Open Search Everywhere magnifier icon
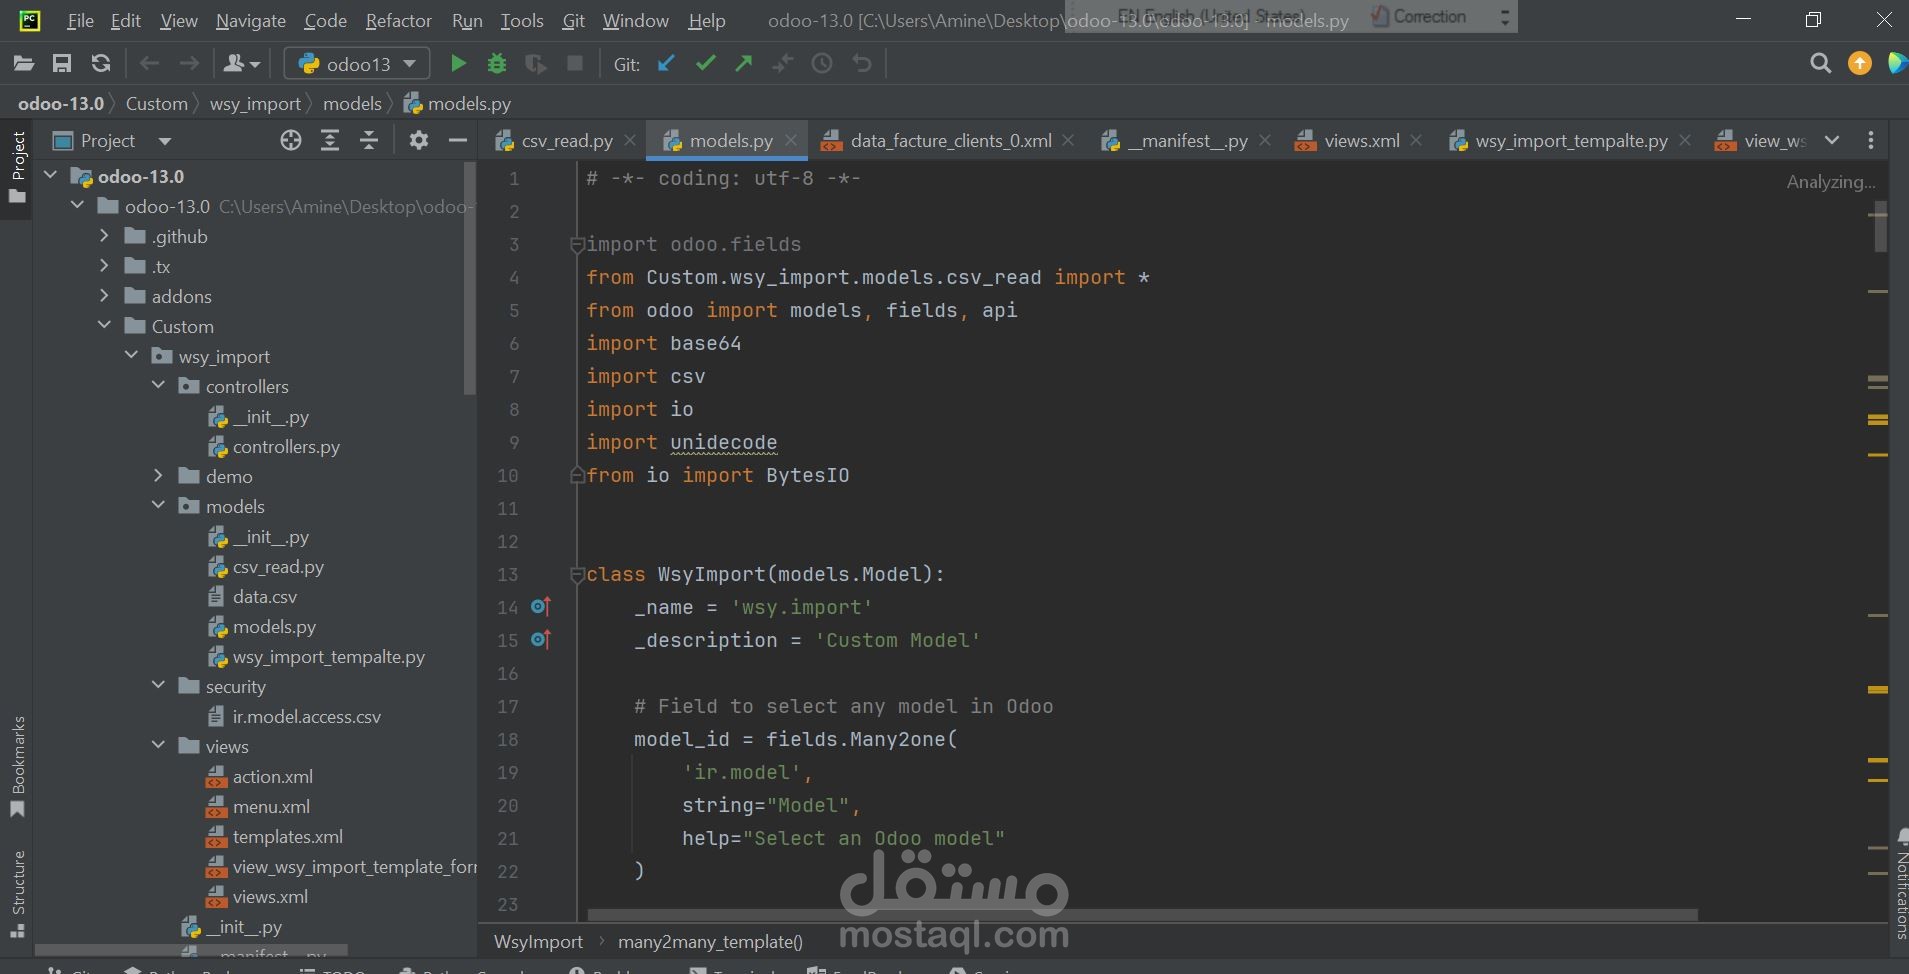 [x=1821, y=64]
